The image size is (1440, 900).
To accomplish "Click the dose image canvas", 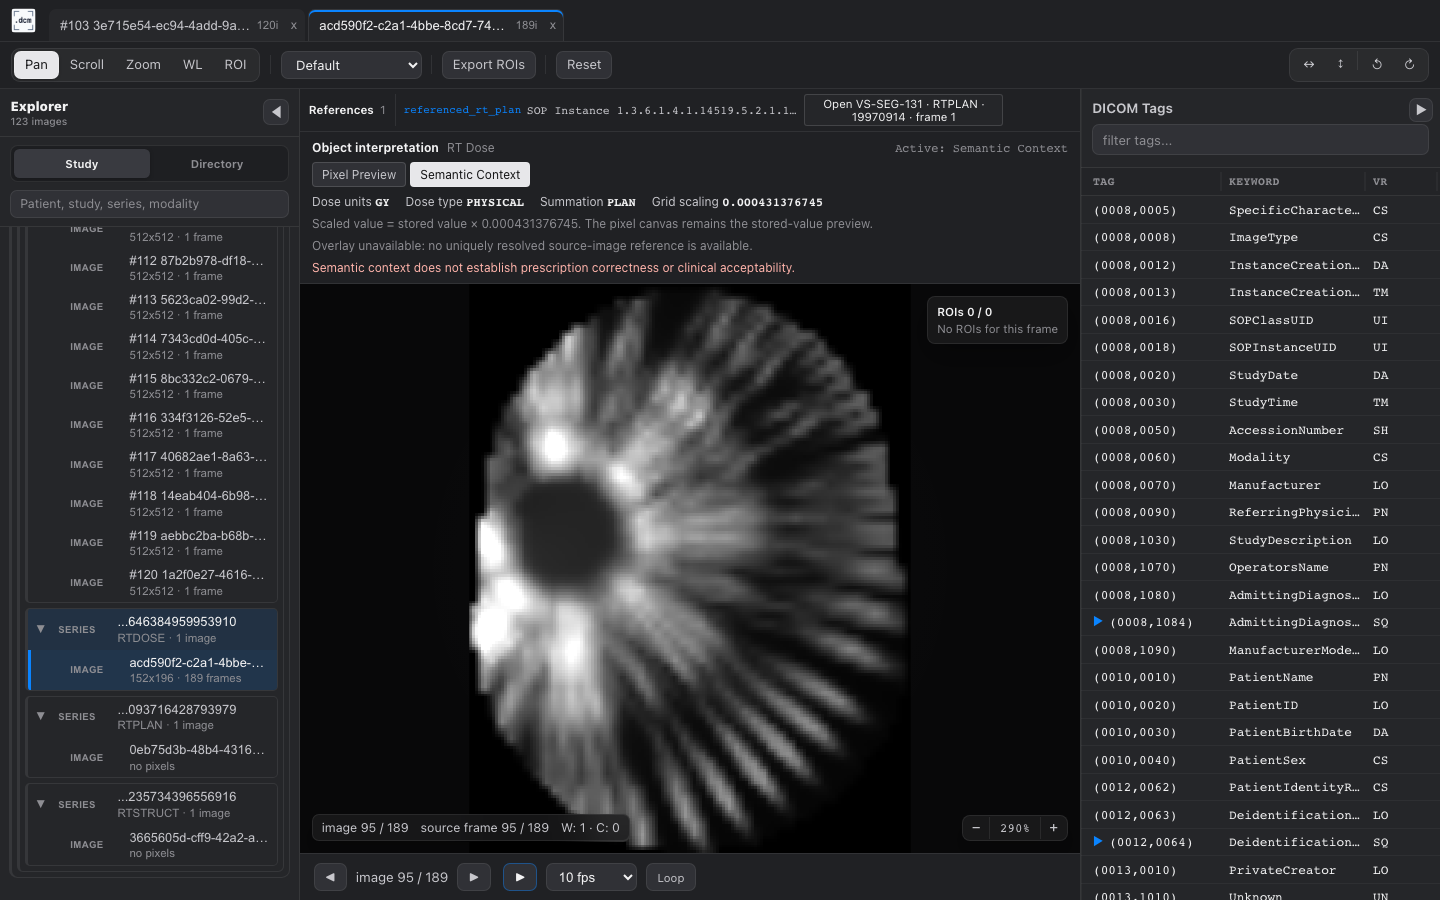I will [690, 568].
